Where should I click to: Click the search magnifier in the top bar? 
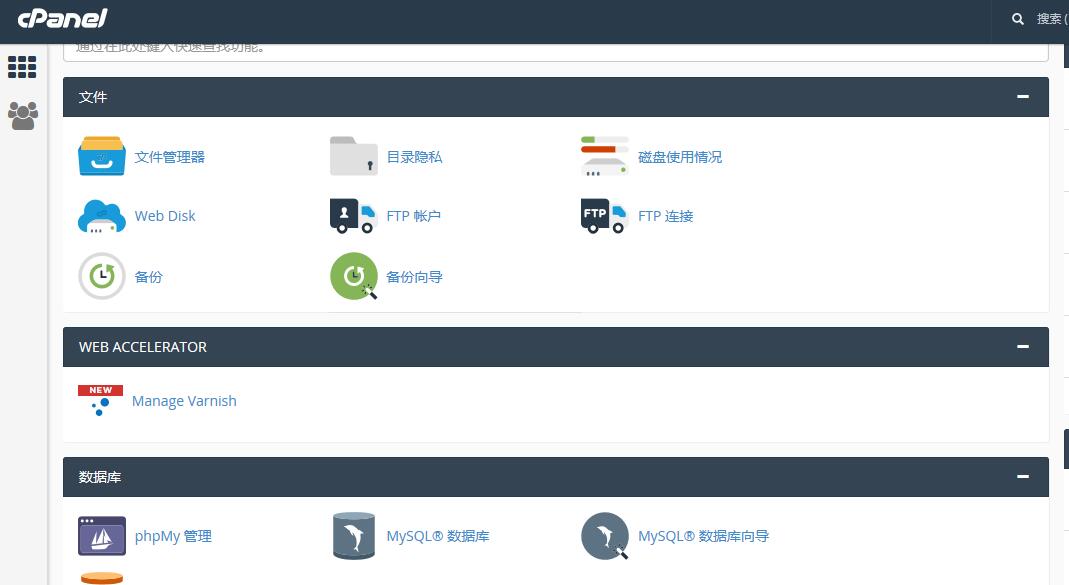tap(1017, 19)
